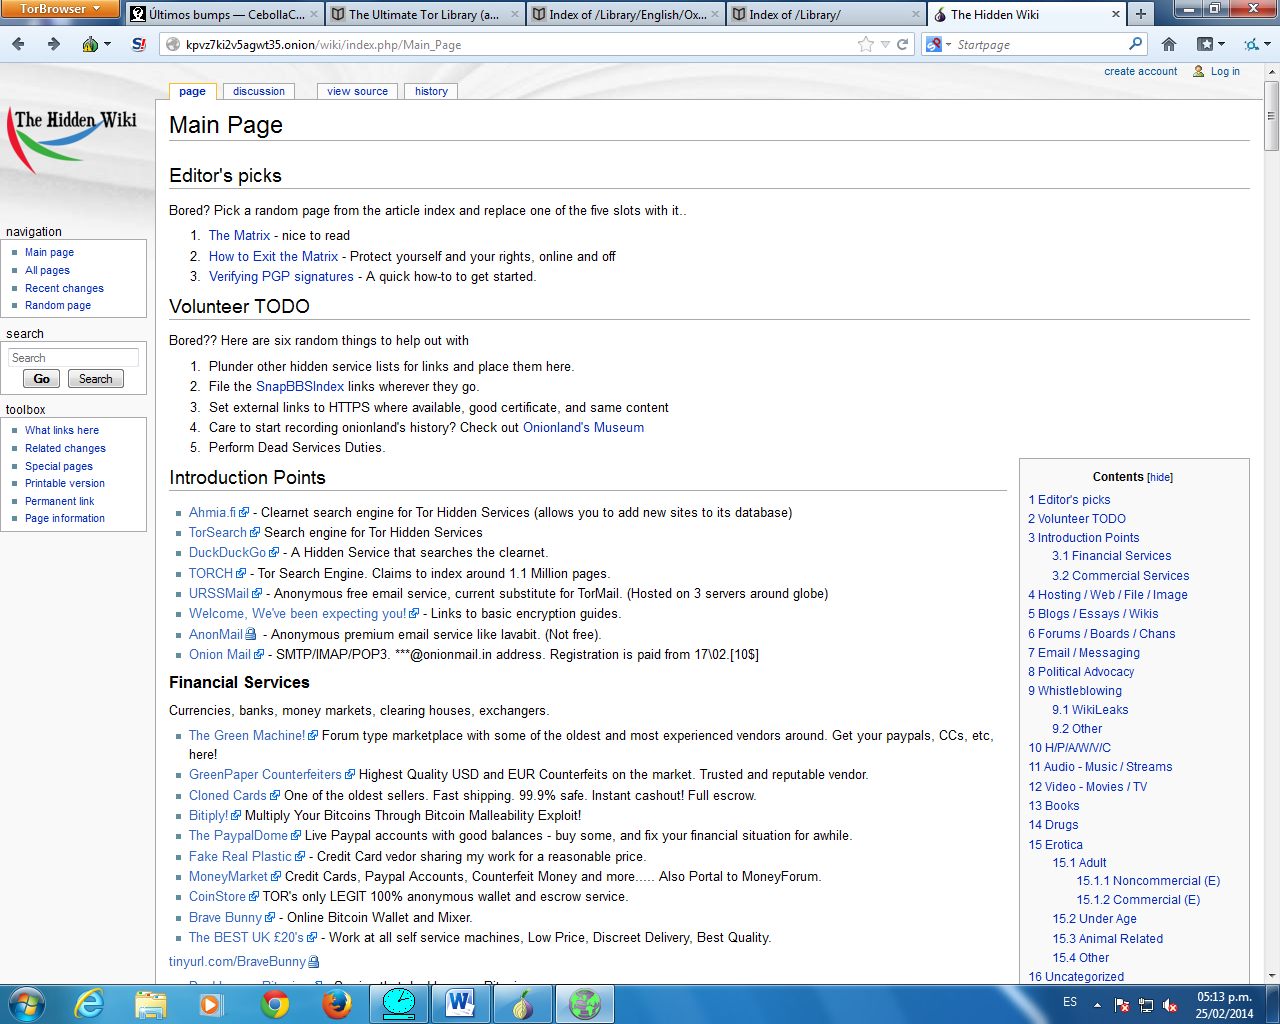Switch to Tor Browser onion taskbar icon
Image resolution: width=1280 pixels, height=1024 pixels.
(523, 1003)
